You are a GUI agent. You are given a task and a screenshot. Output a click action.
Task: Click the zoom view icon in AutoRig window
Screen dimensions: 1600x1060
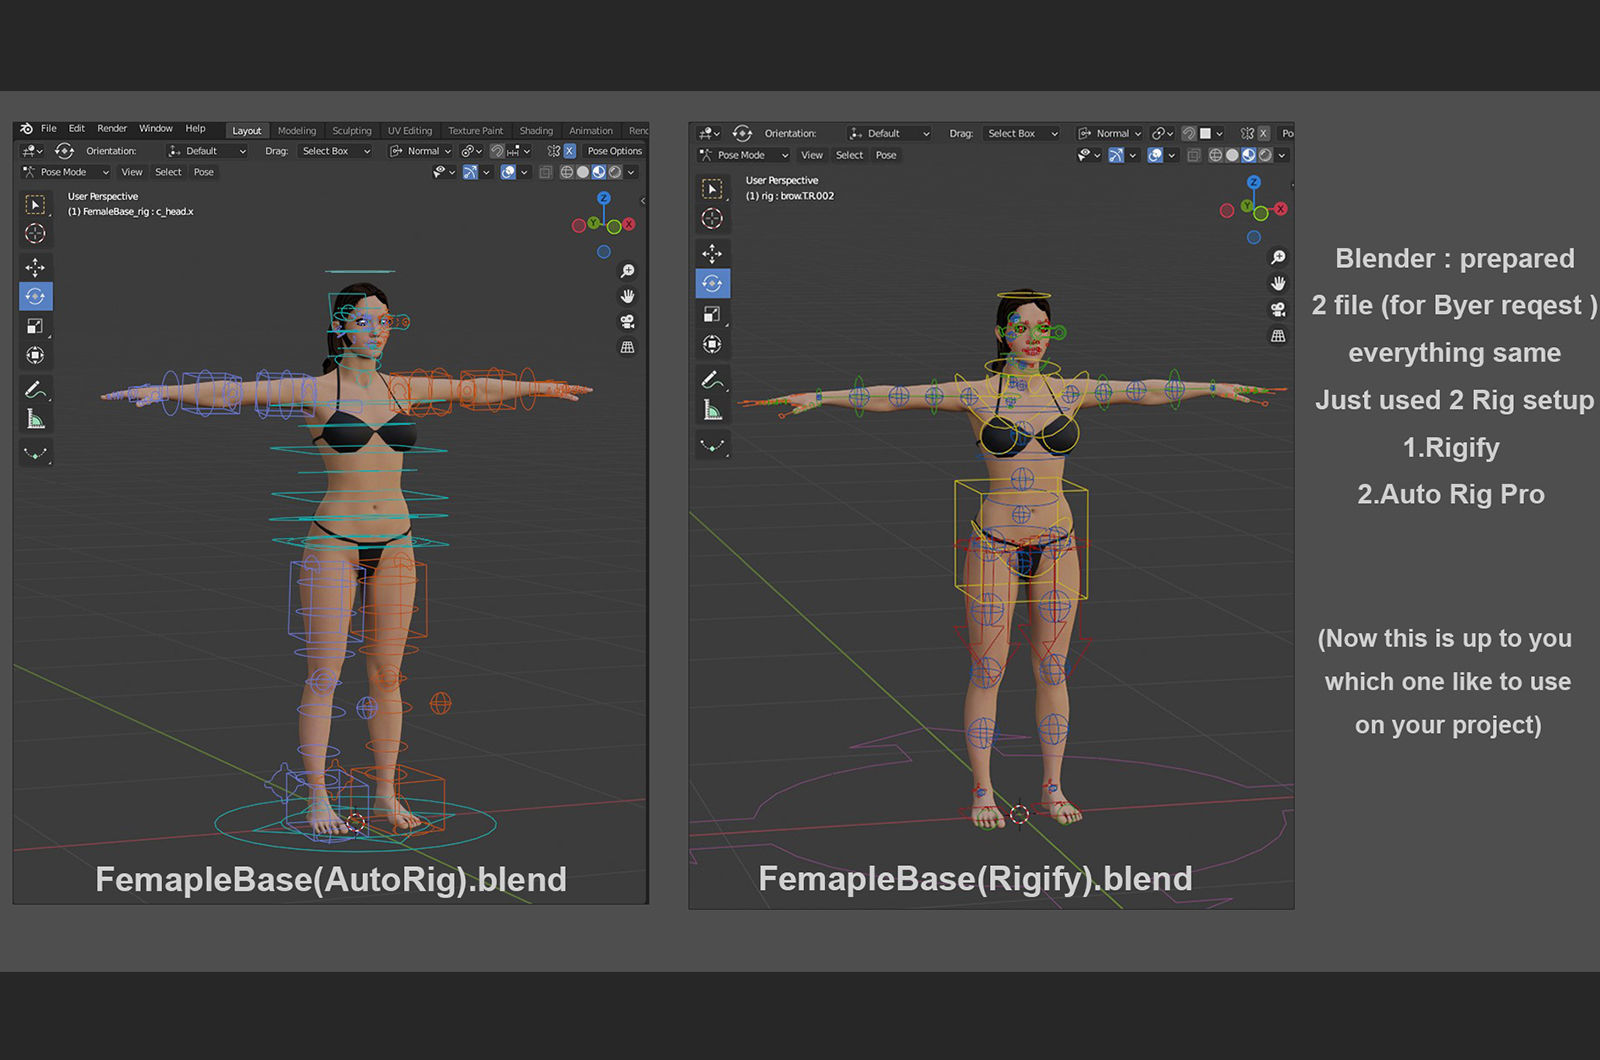[627, 271]
